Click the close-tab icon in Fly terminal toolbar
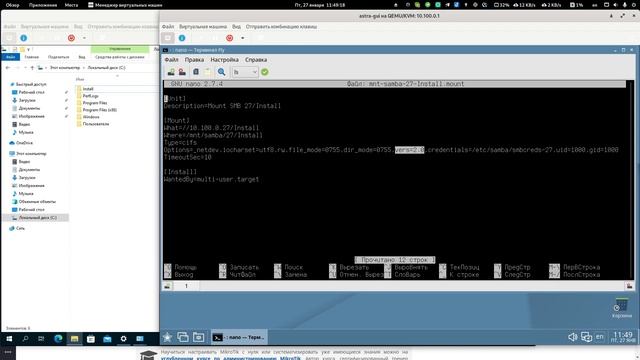Screen dimensions: 640x360 coord(182,72)
